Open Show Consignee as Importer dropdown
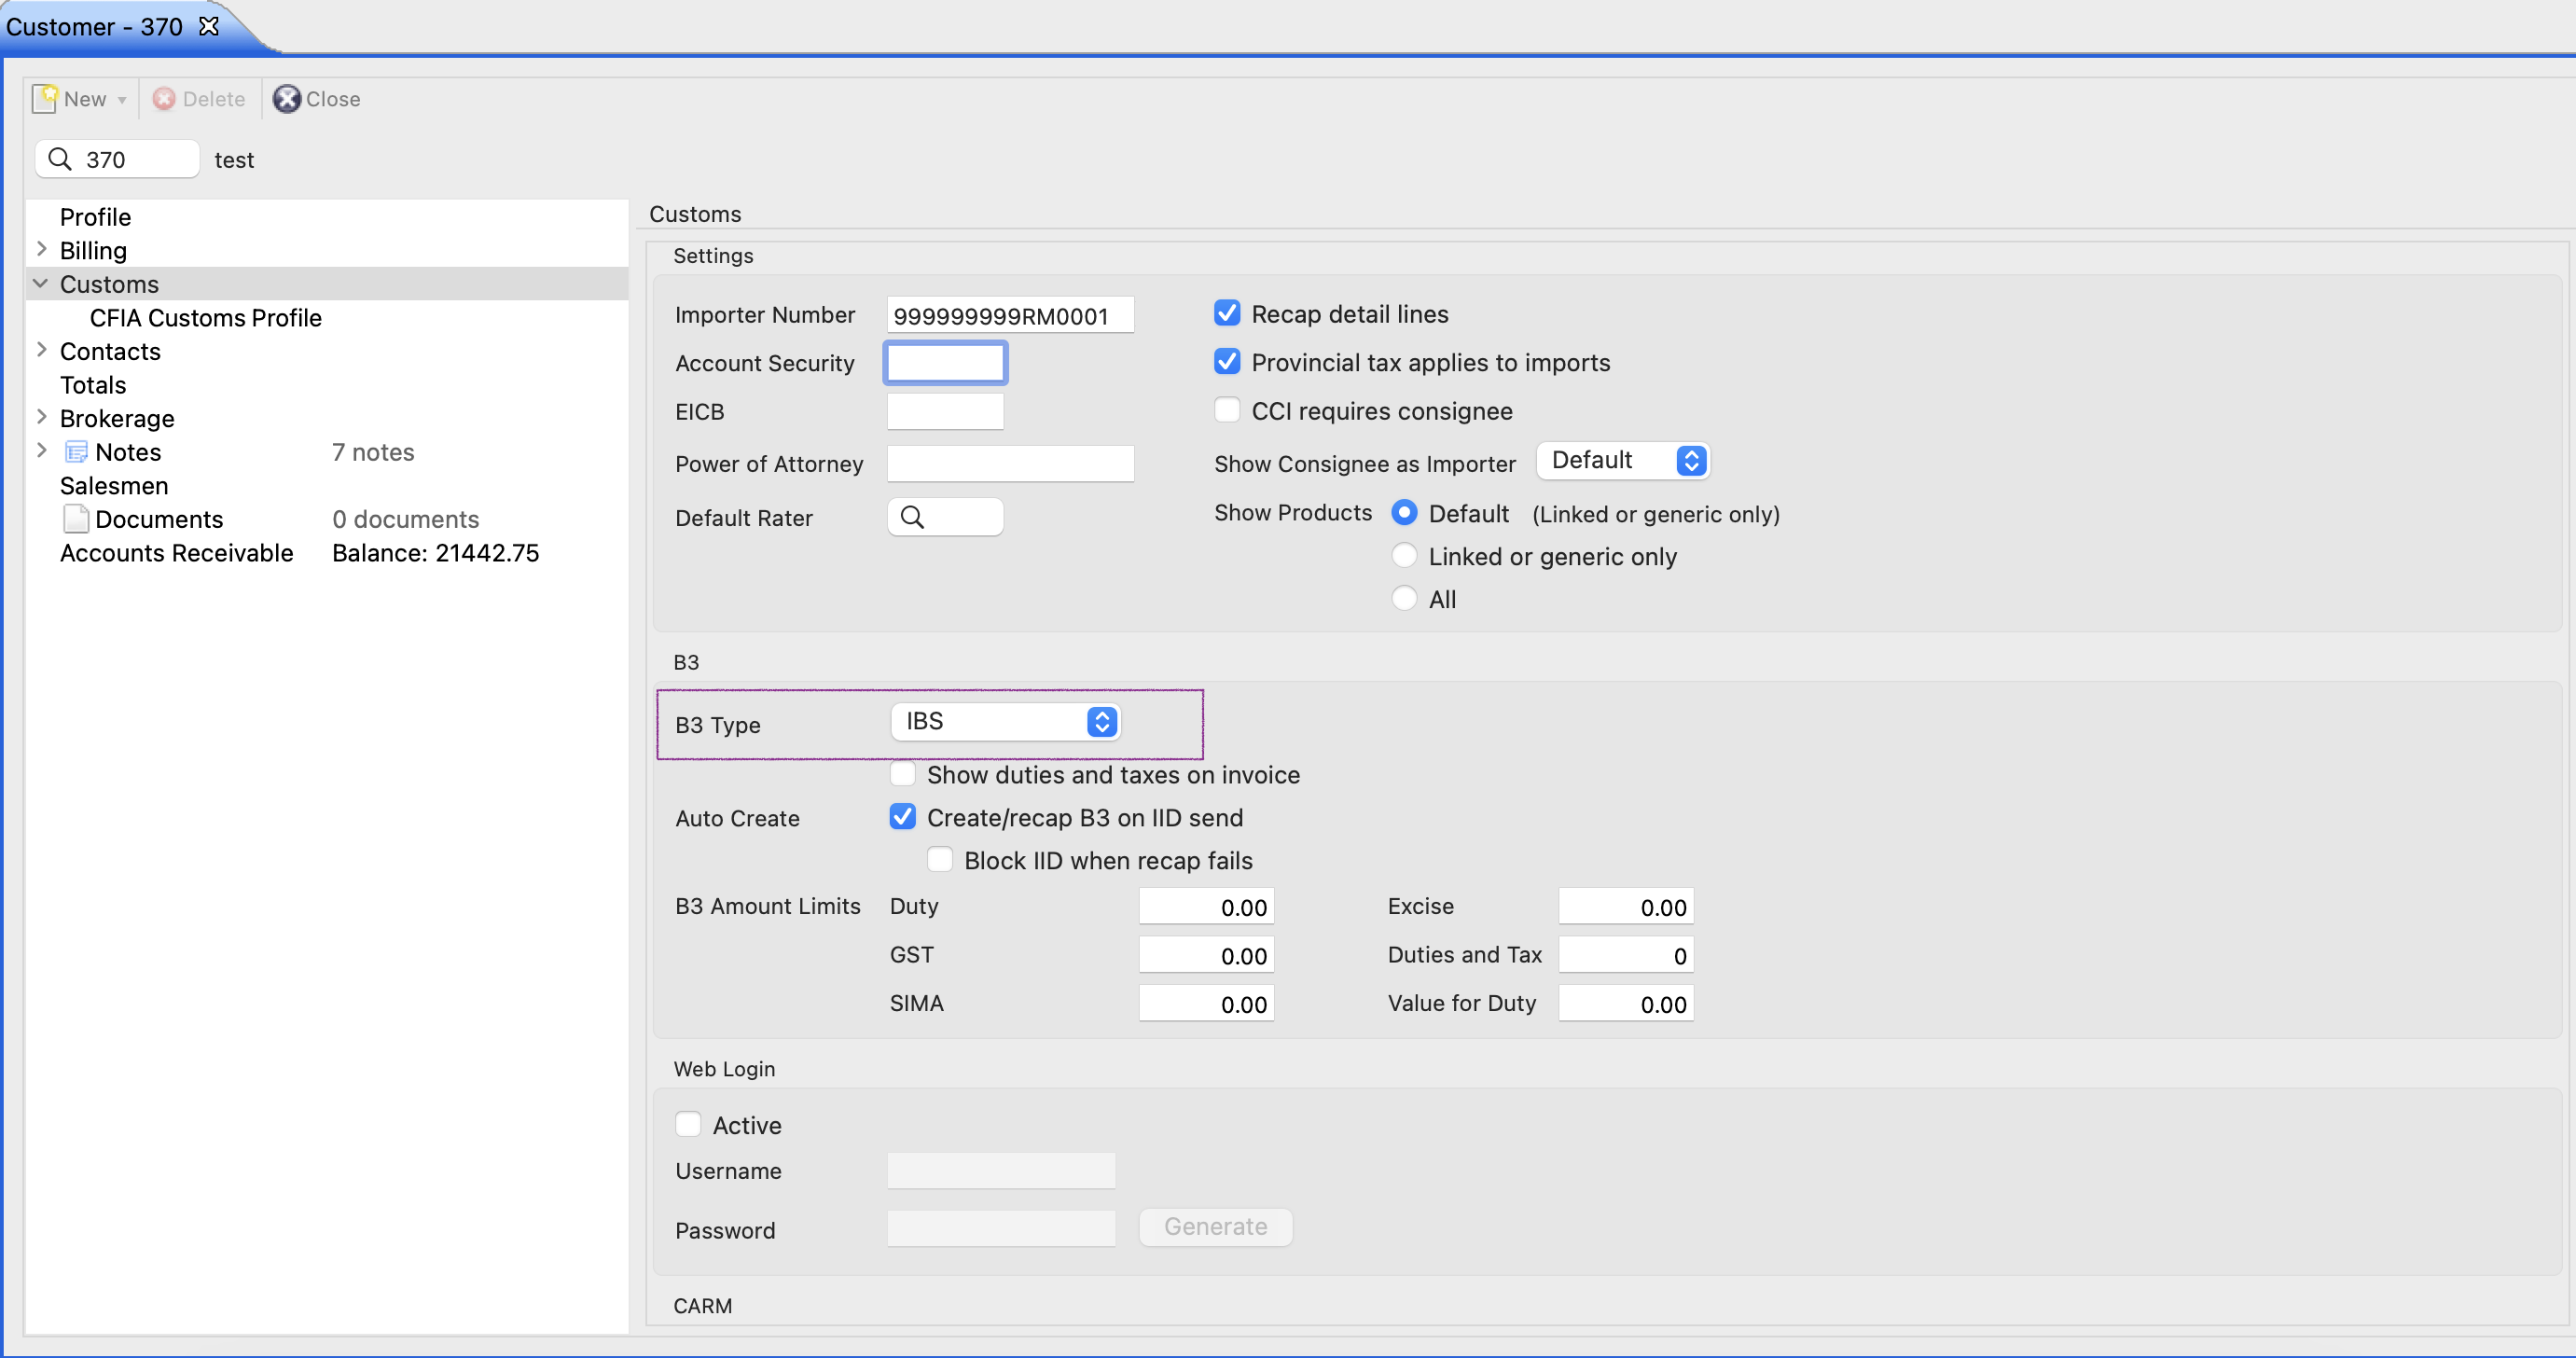 pyautogui.click(x=1623, y=460)
